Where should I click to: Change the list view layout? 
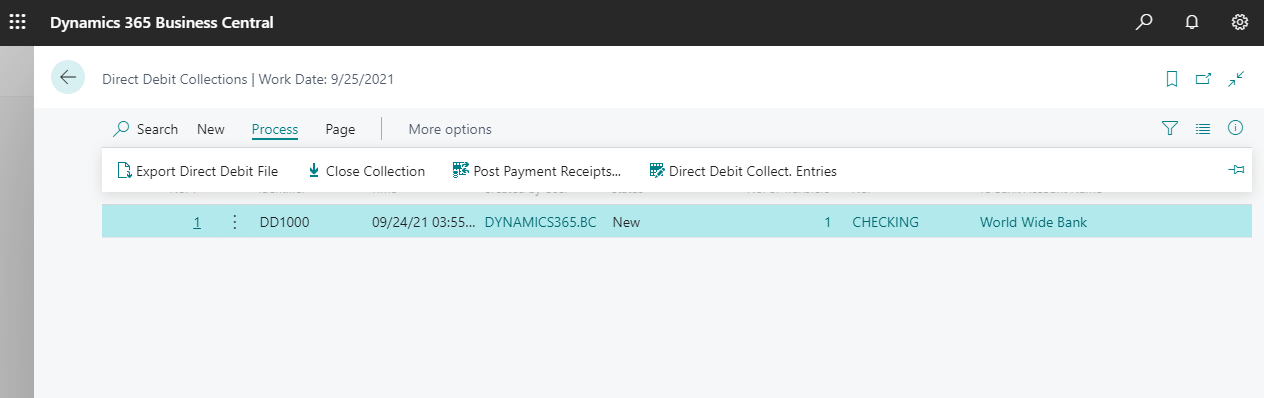(x=1203, y=128)
